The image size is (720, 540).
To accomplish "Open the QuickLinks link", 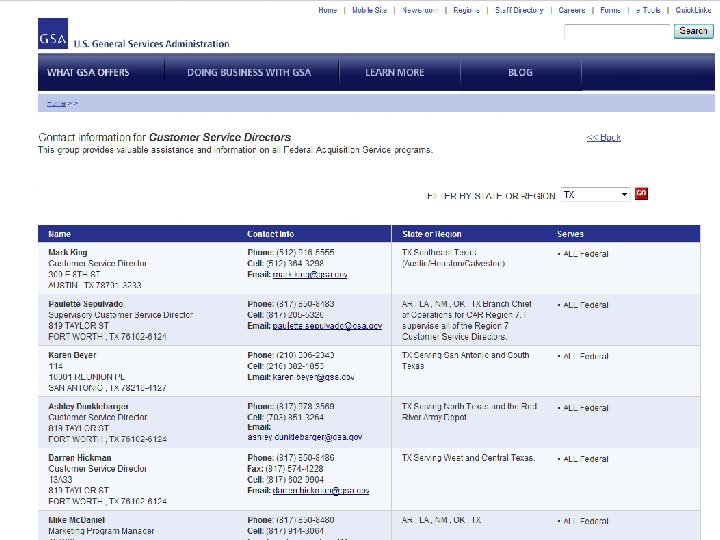I will [x=693, y=10].
